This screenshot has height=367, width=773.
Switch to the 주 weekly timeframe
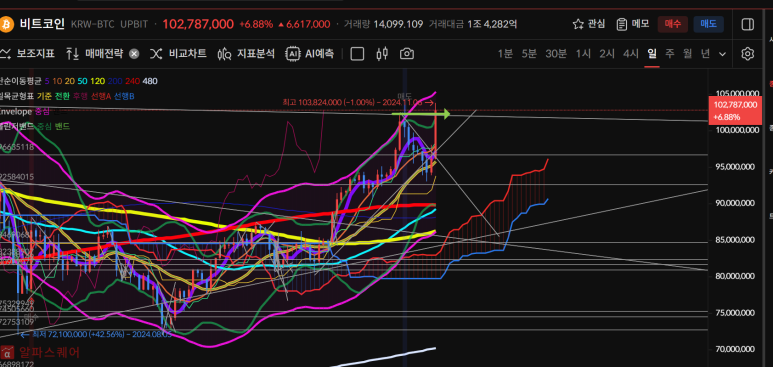(669, 54)
